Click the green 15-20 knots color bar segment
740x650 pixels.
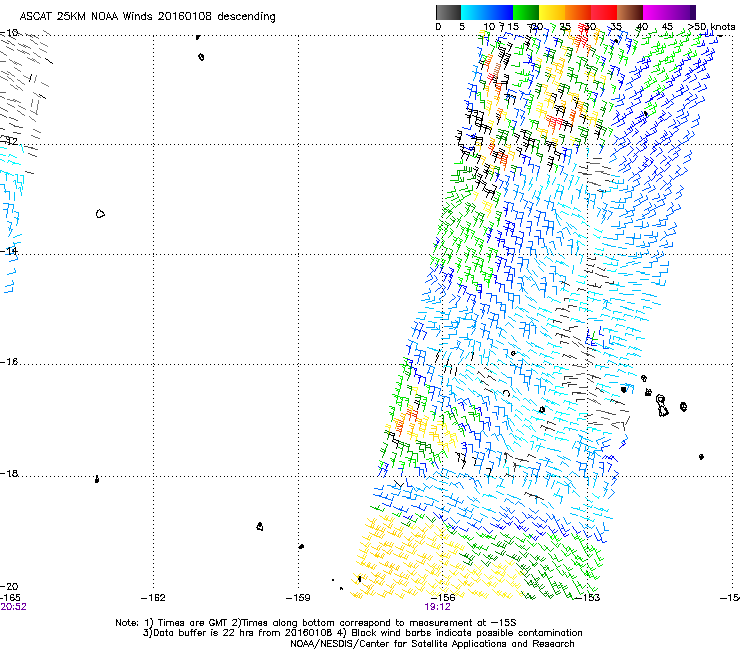click(526, 12)
